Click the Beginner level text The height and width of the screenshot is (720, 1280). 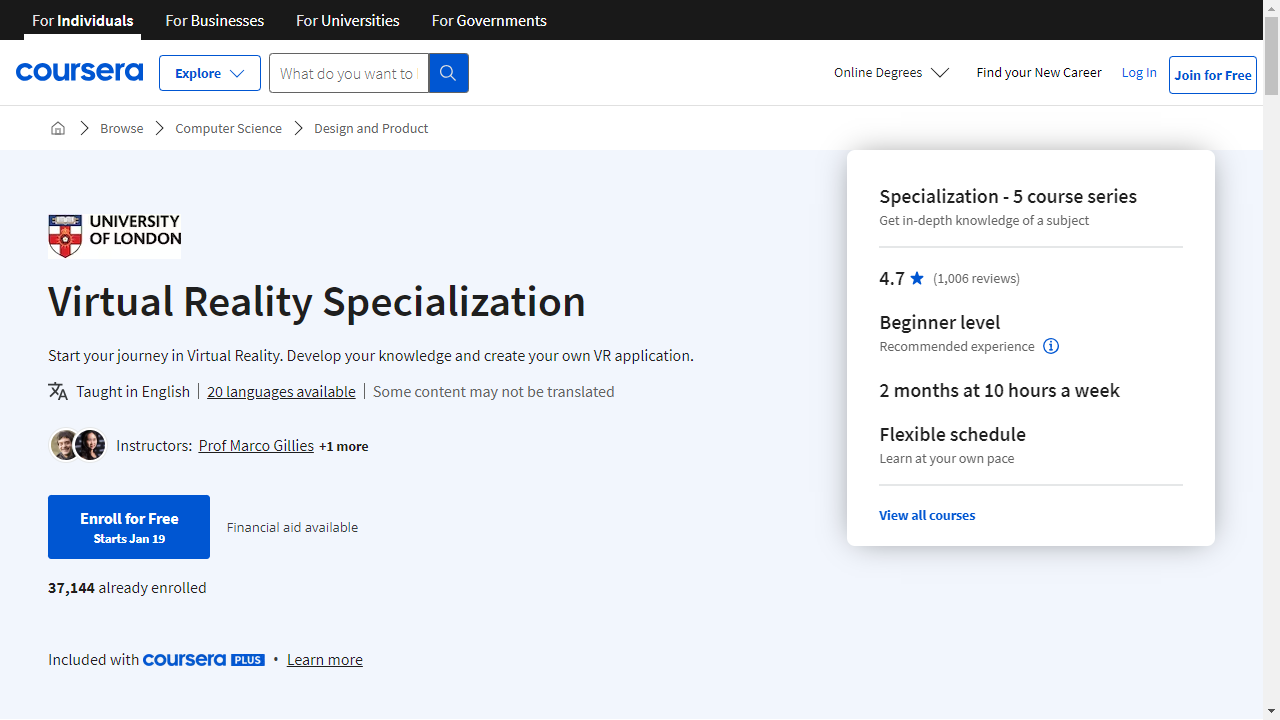(940, 322)
